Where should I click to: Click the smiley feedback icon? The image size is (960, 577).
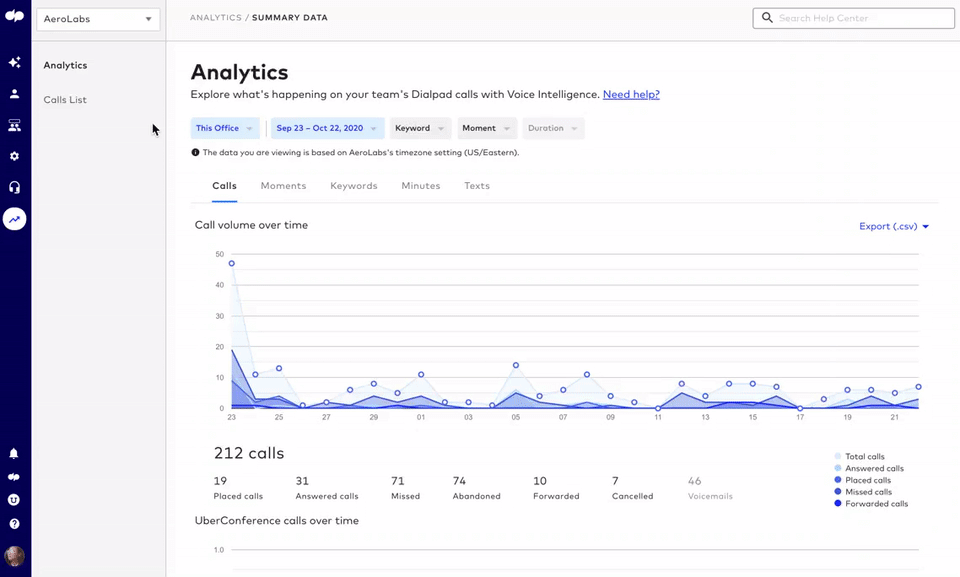click(13, 500)
